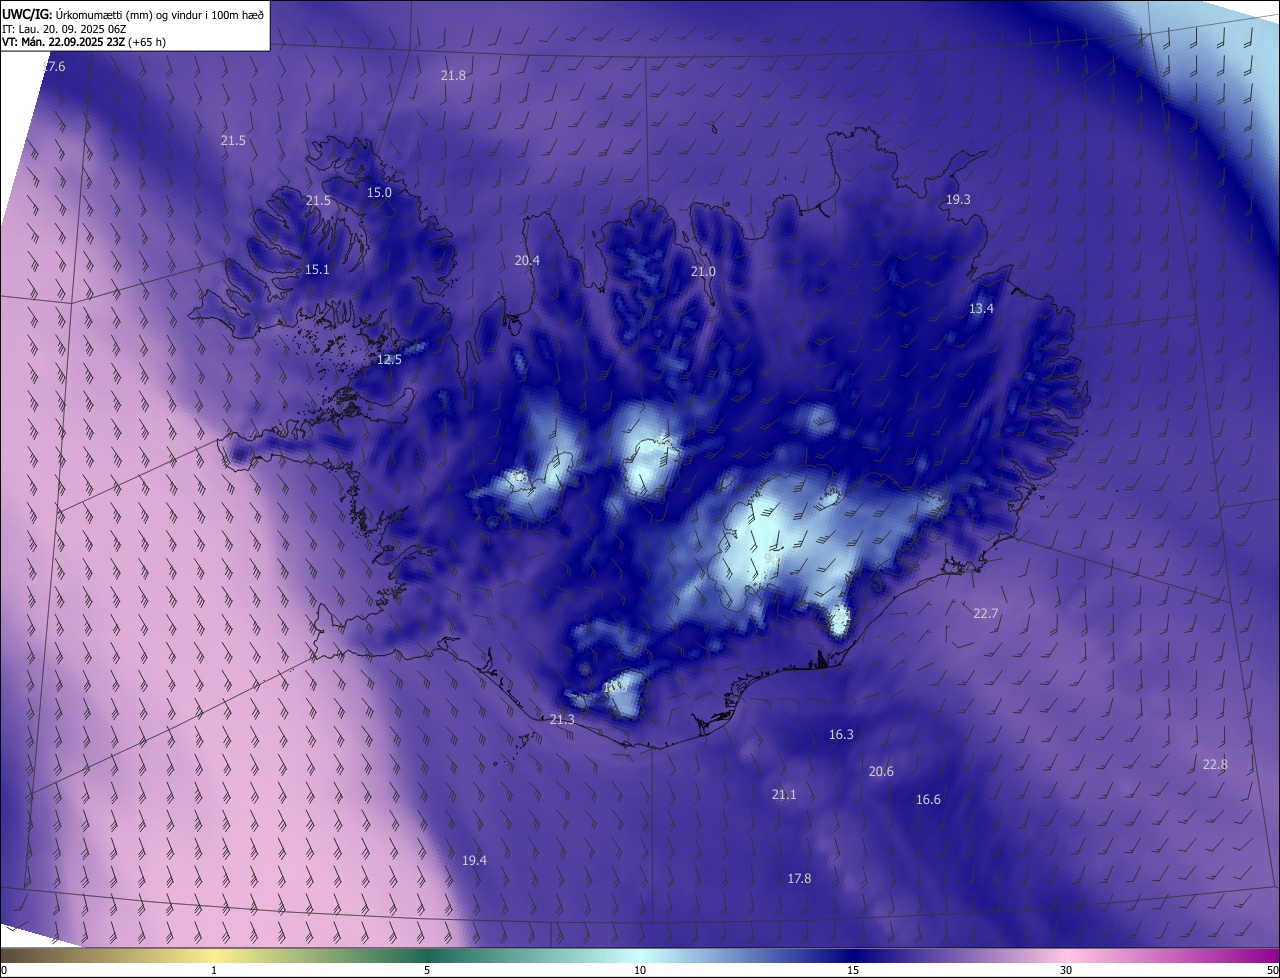Click the color scale at tick 15

coord(853,971)
